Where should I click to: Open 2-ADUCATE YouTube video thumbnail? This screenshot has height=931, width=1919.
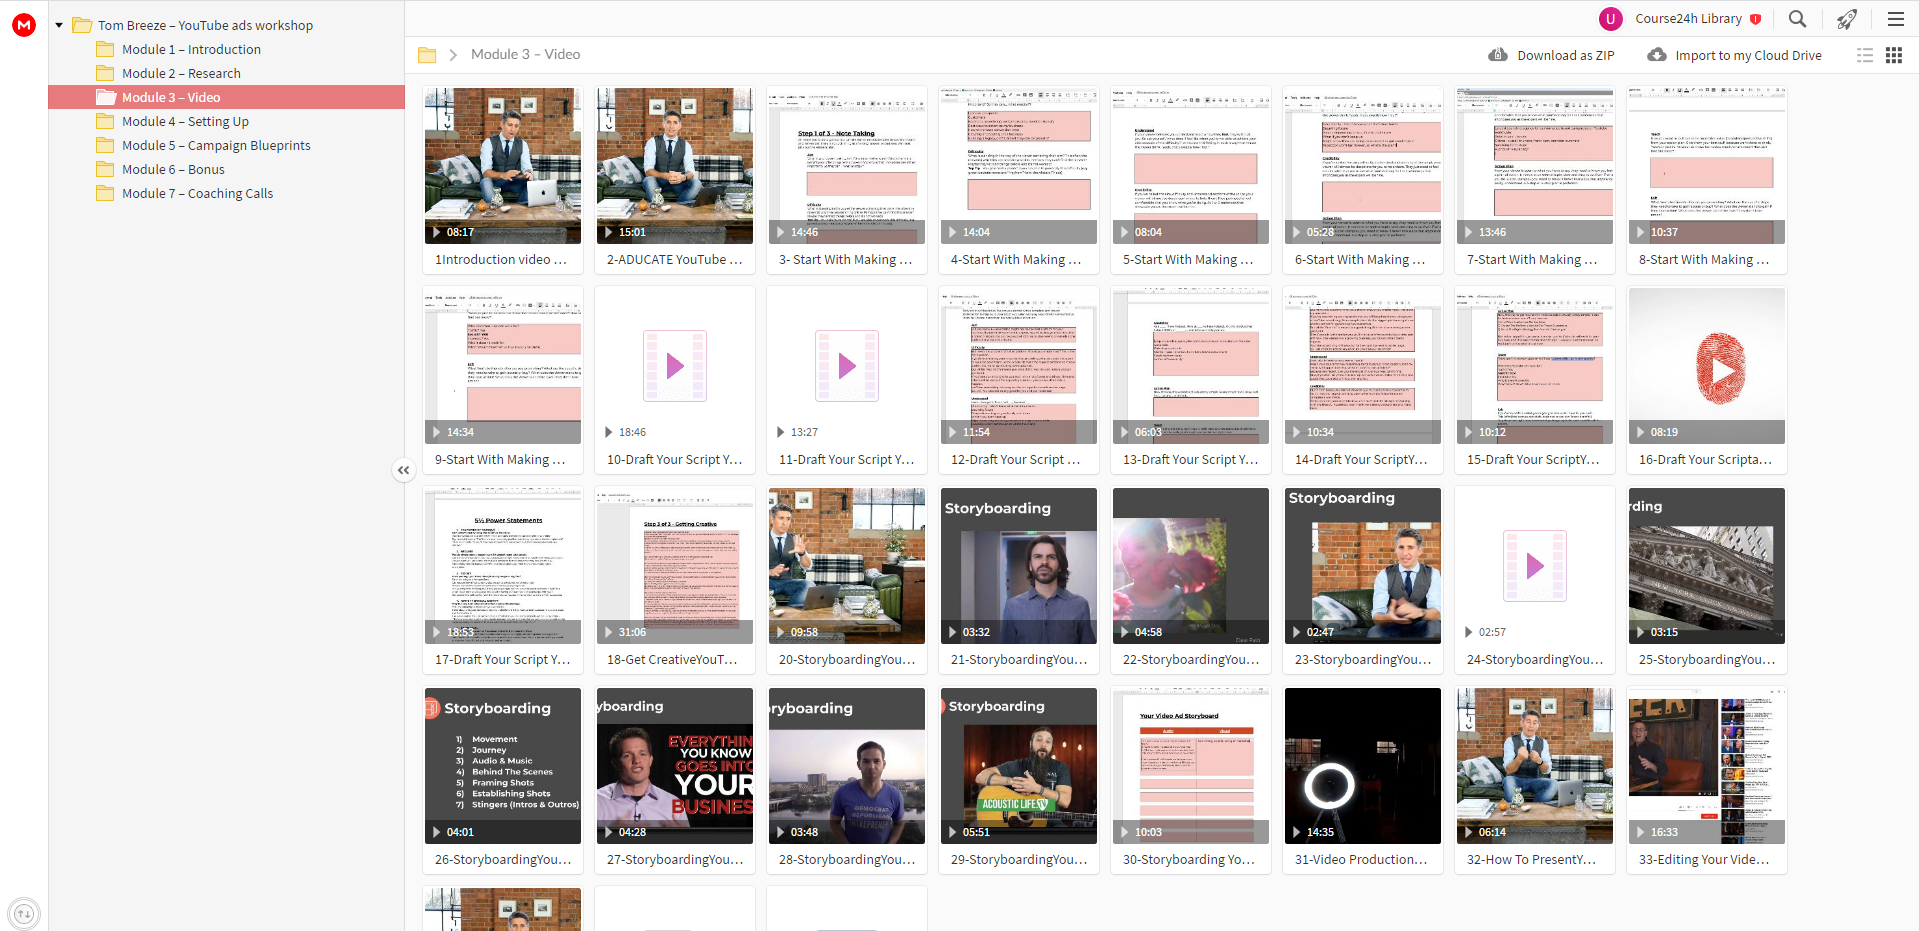pyautogui.click(x=675, y=166)
